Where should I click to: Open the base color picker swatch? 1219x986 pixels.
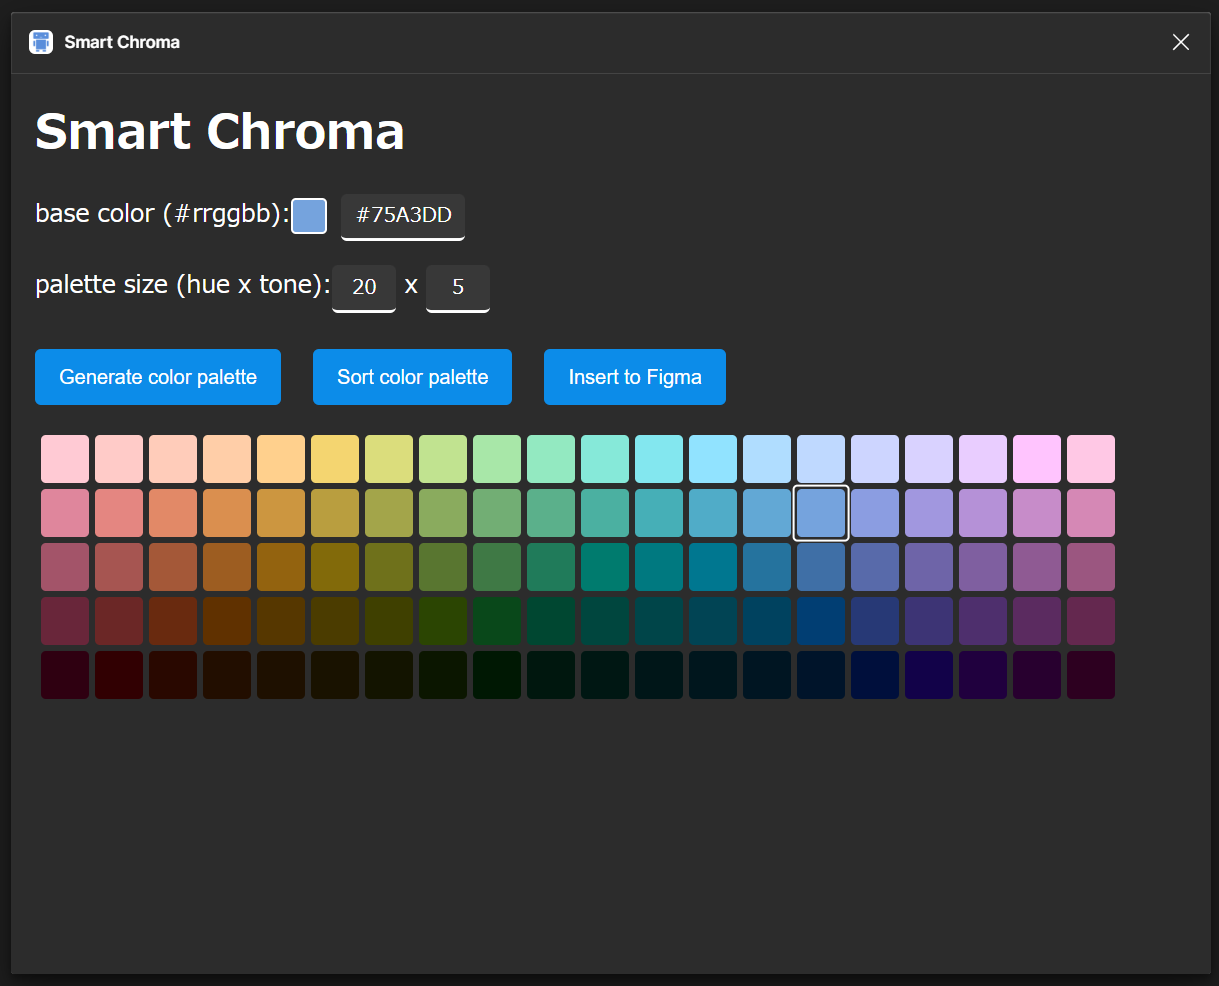pos(308,216)
